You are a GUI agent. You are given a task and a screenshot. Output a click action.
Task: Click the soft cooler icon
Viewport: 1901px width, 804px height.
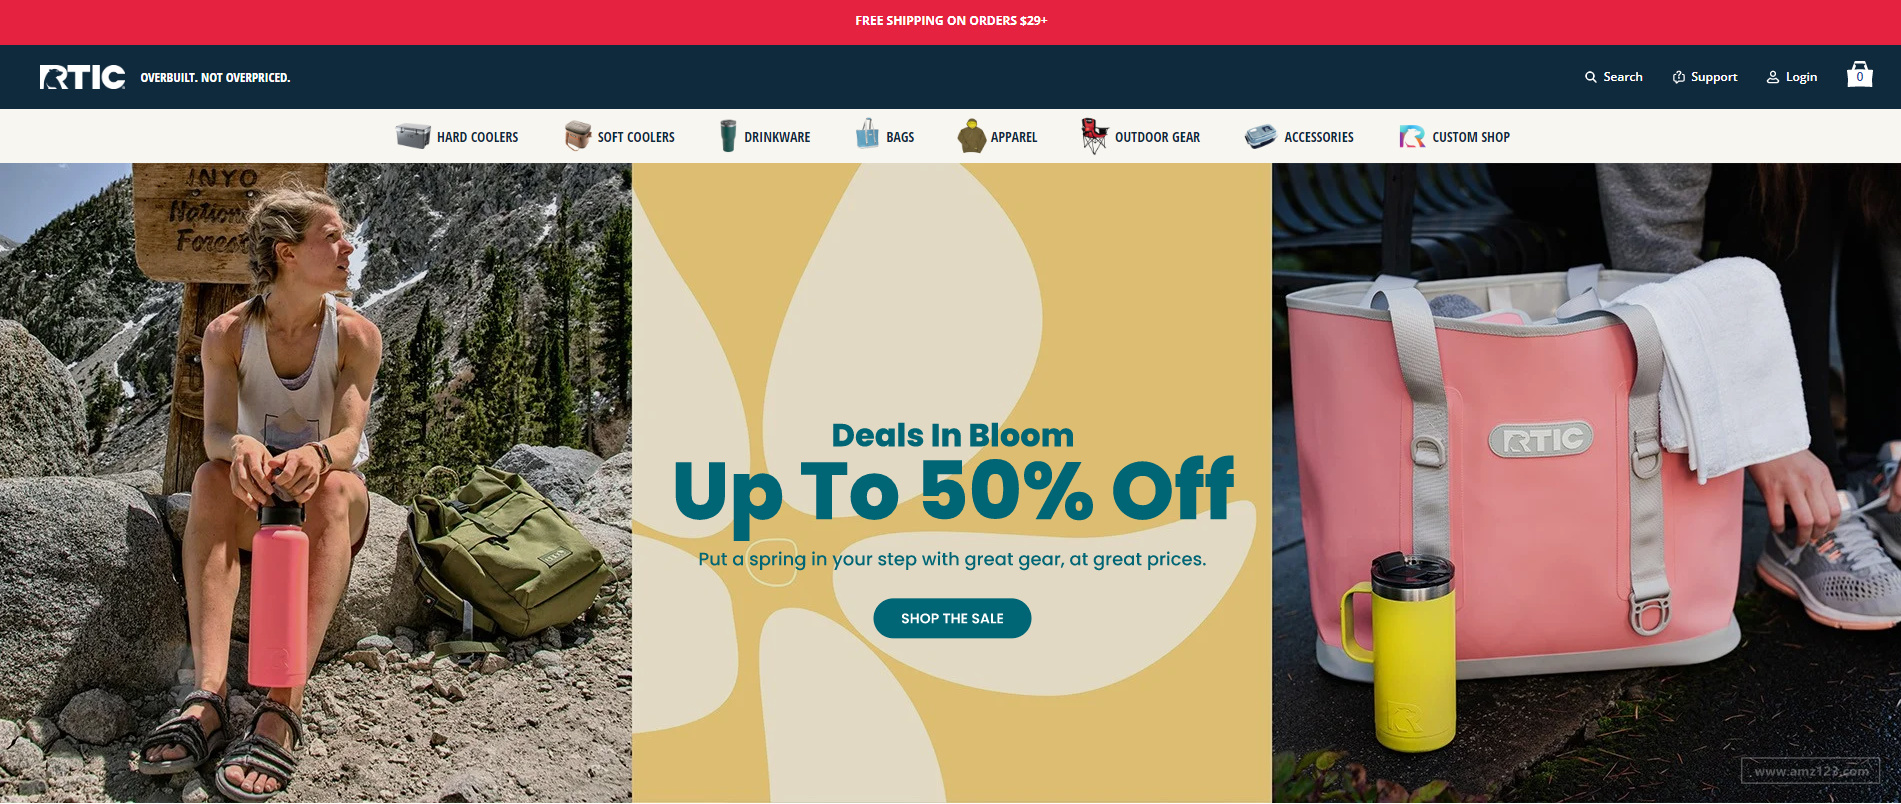click(x=578, y=136)
